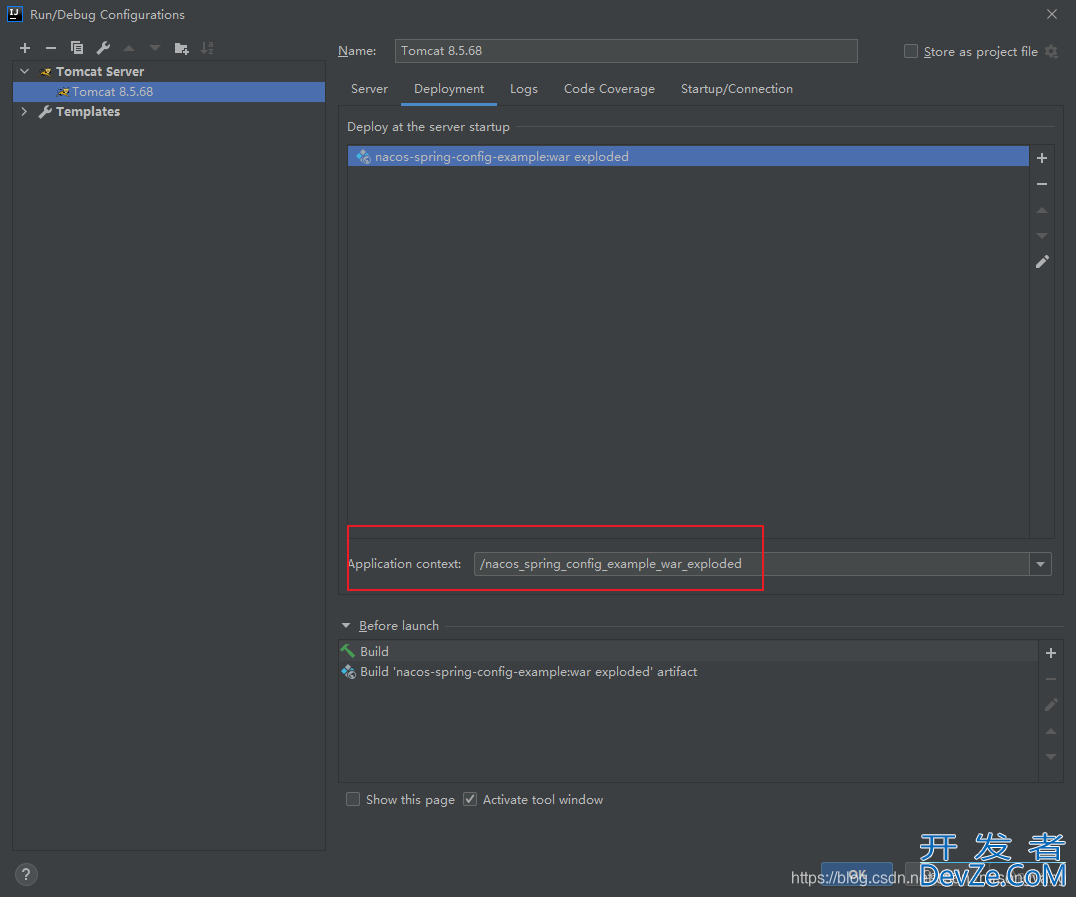Image resolution: width=1076 pixels, height=897 pixels.
Task: Disable Activate tool window checkbox
Action: click(470, 799)
